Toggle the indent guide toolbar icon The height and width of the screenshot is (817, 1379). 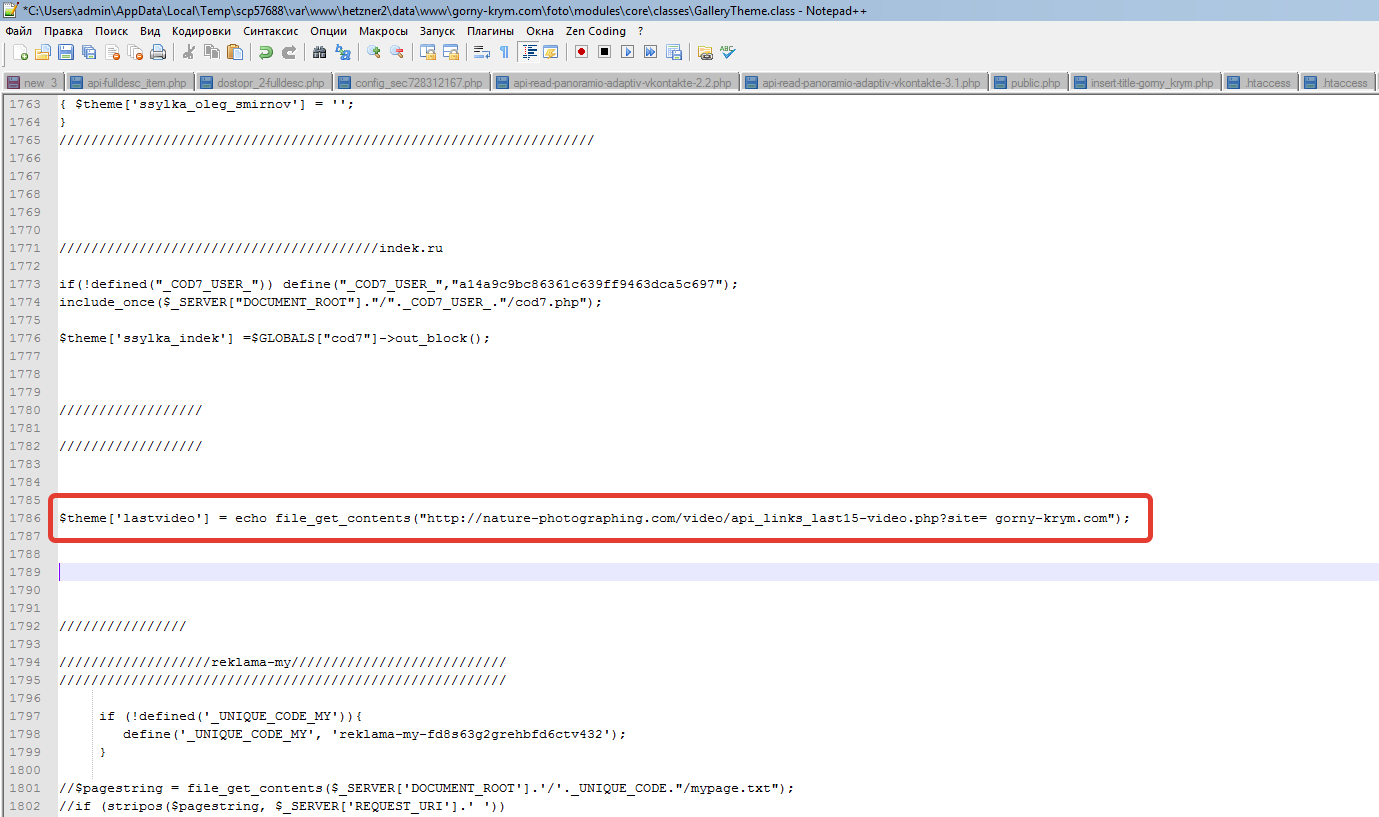[528, 52]
